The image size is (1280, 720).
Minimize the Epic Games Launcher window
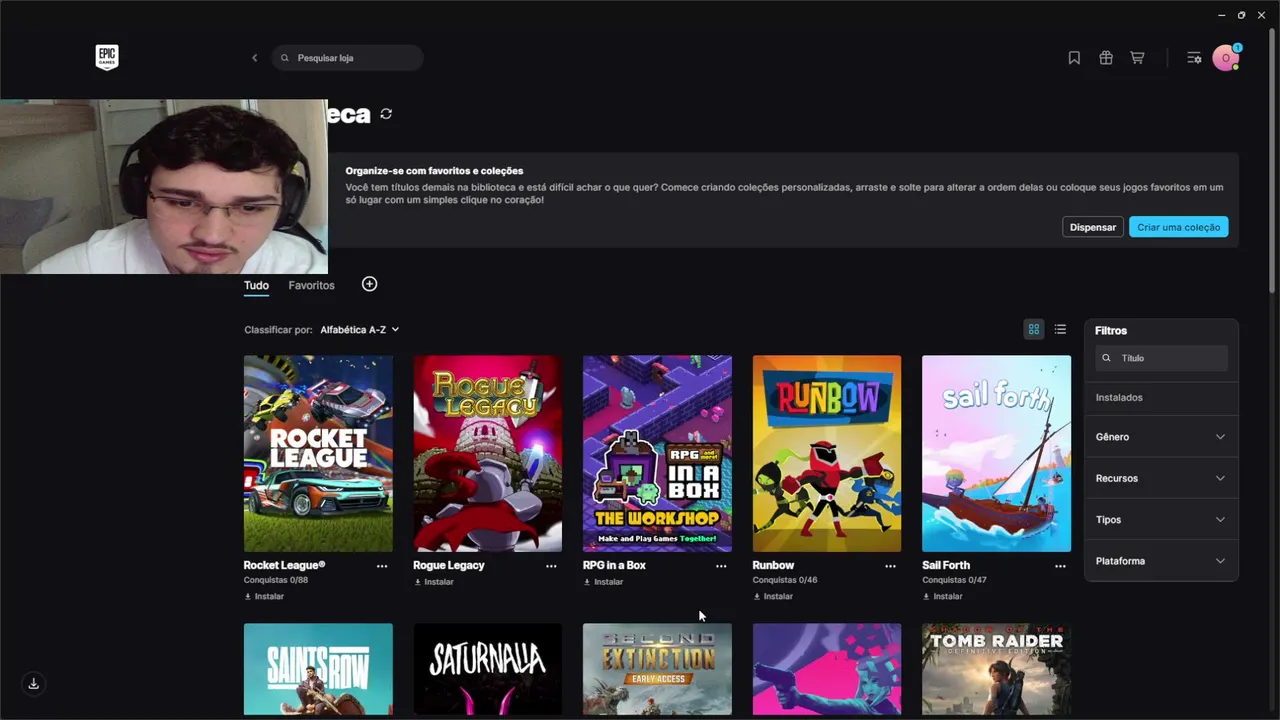[x=1222, y=15]
